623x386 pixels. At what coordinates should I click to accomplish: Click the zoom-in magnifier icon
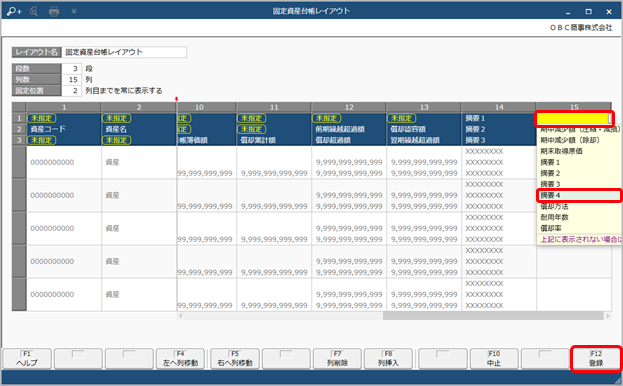[14, 11]
